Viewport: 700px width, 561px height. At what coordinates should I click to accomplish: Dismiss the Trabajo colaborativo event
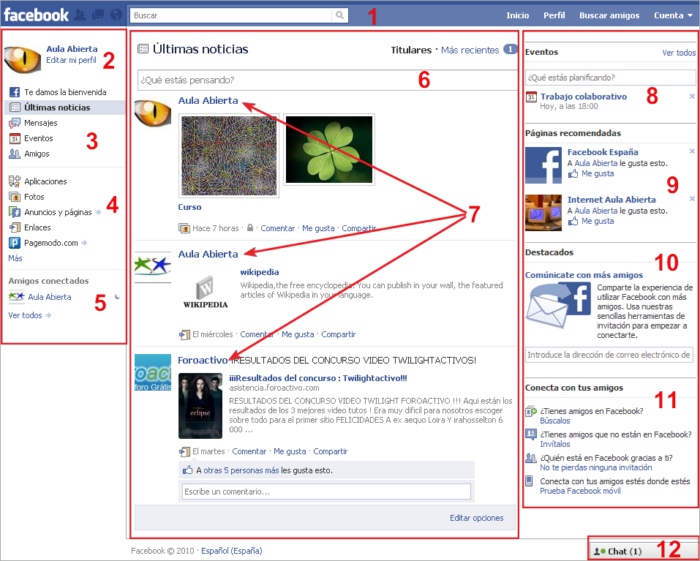[x=692, y=96]
